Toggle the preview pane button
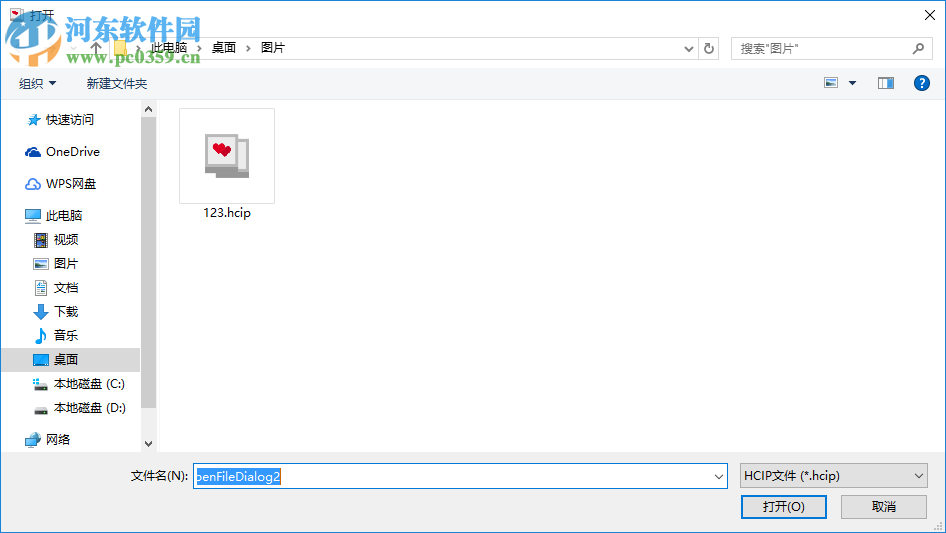946x533 pixels. pos(886,83)
